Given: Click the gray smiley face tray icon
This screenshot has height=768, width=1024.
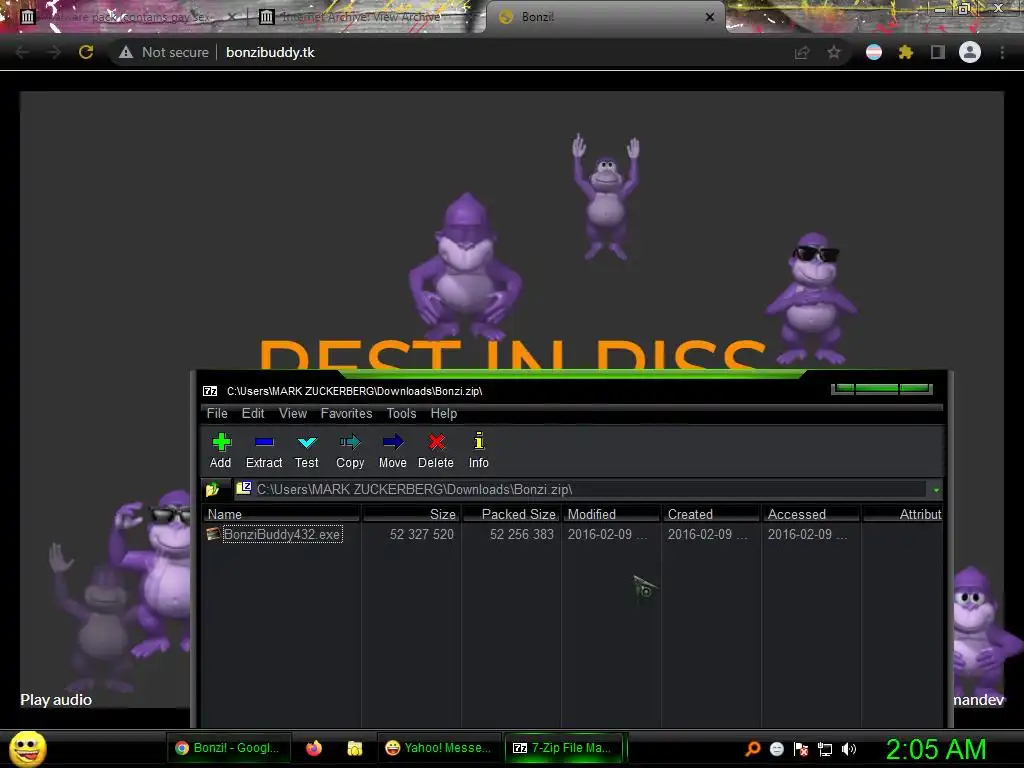Looking at the screenshot, I should click(x=777, y=749).
